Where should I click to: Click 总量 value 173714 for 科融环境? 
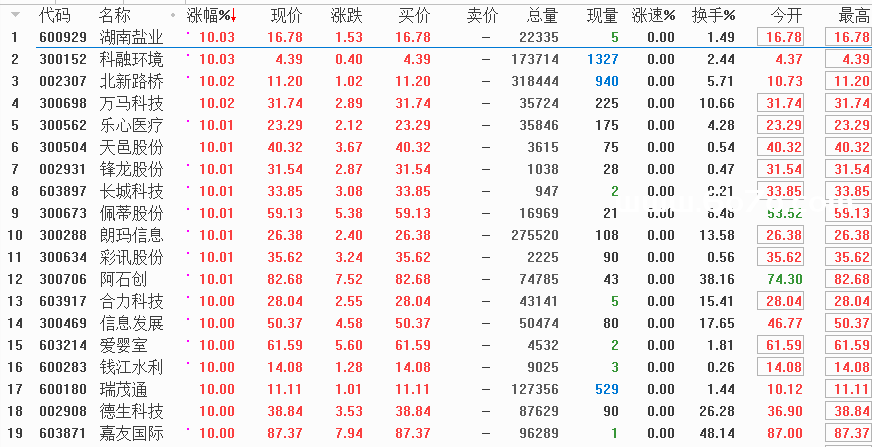[535, 59]
